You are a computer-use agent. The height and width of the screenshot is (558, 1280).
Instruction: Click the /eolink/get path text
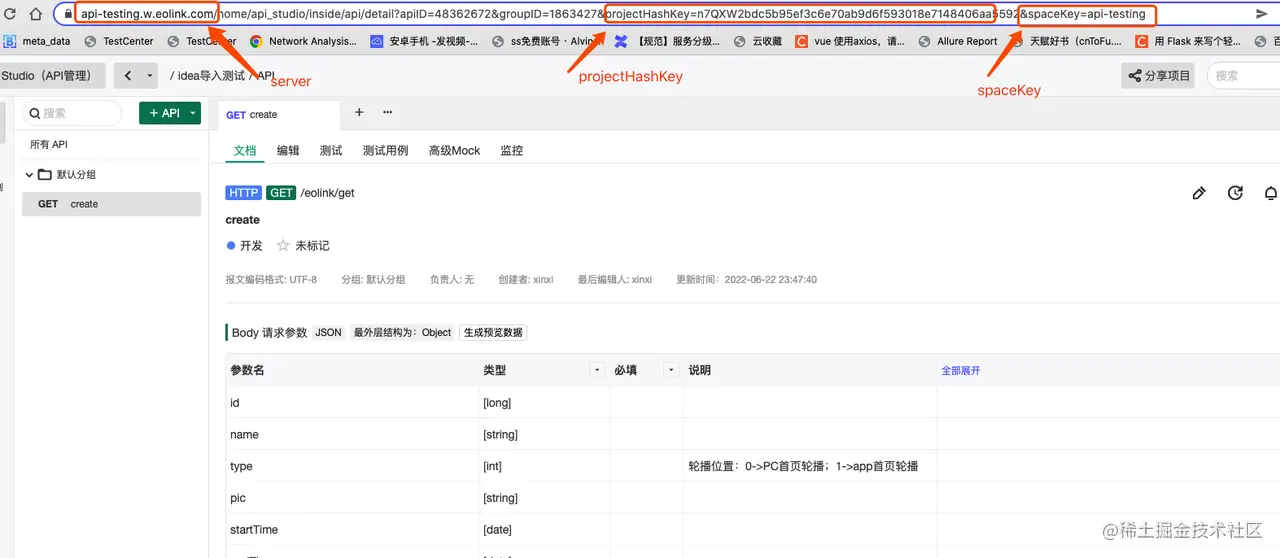(328, 193)
